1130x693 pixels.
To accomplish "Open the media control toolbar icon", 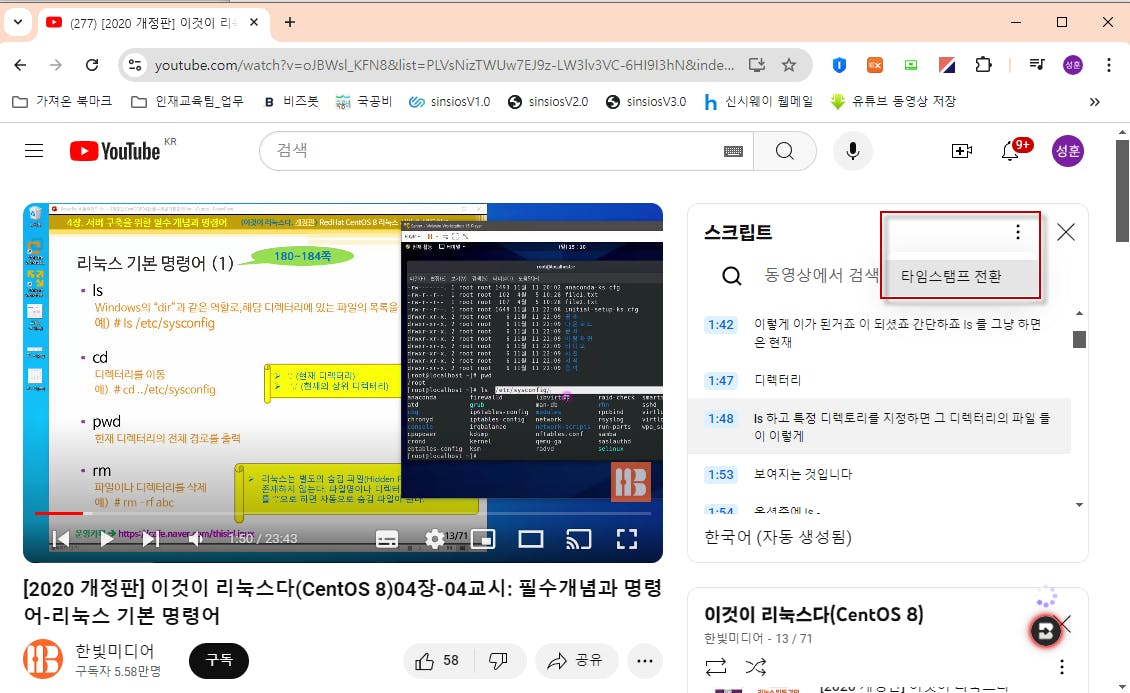I will [x=1036, y=65].
